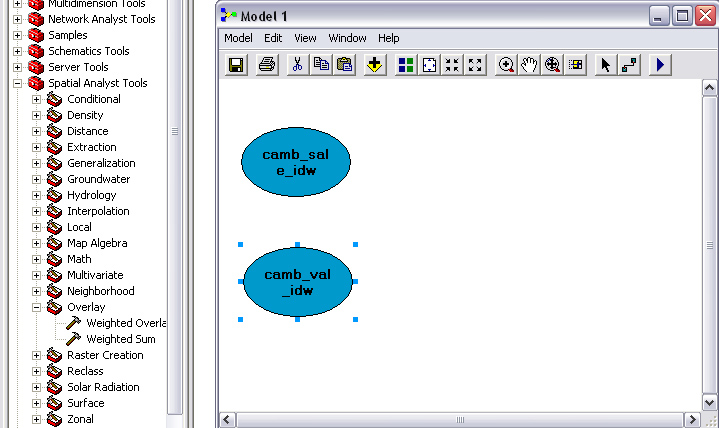Click the Copy toolbar icon

[x=321, y=65]
